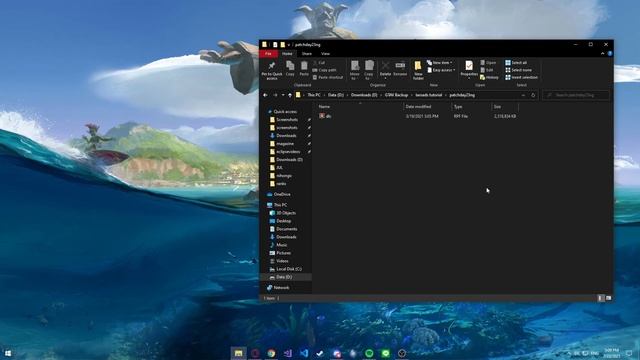Click Copy path in ribbon
This screenshot has width=640, height=360.
pyautogui.click(x=324, y=70)
